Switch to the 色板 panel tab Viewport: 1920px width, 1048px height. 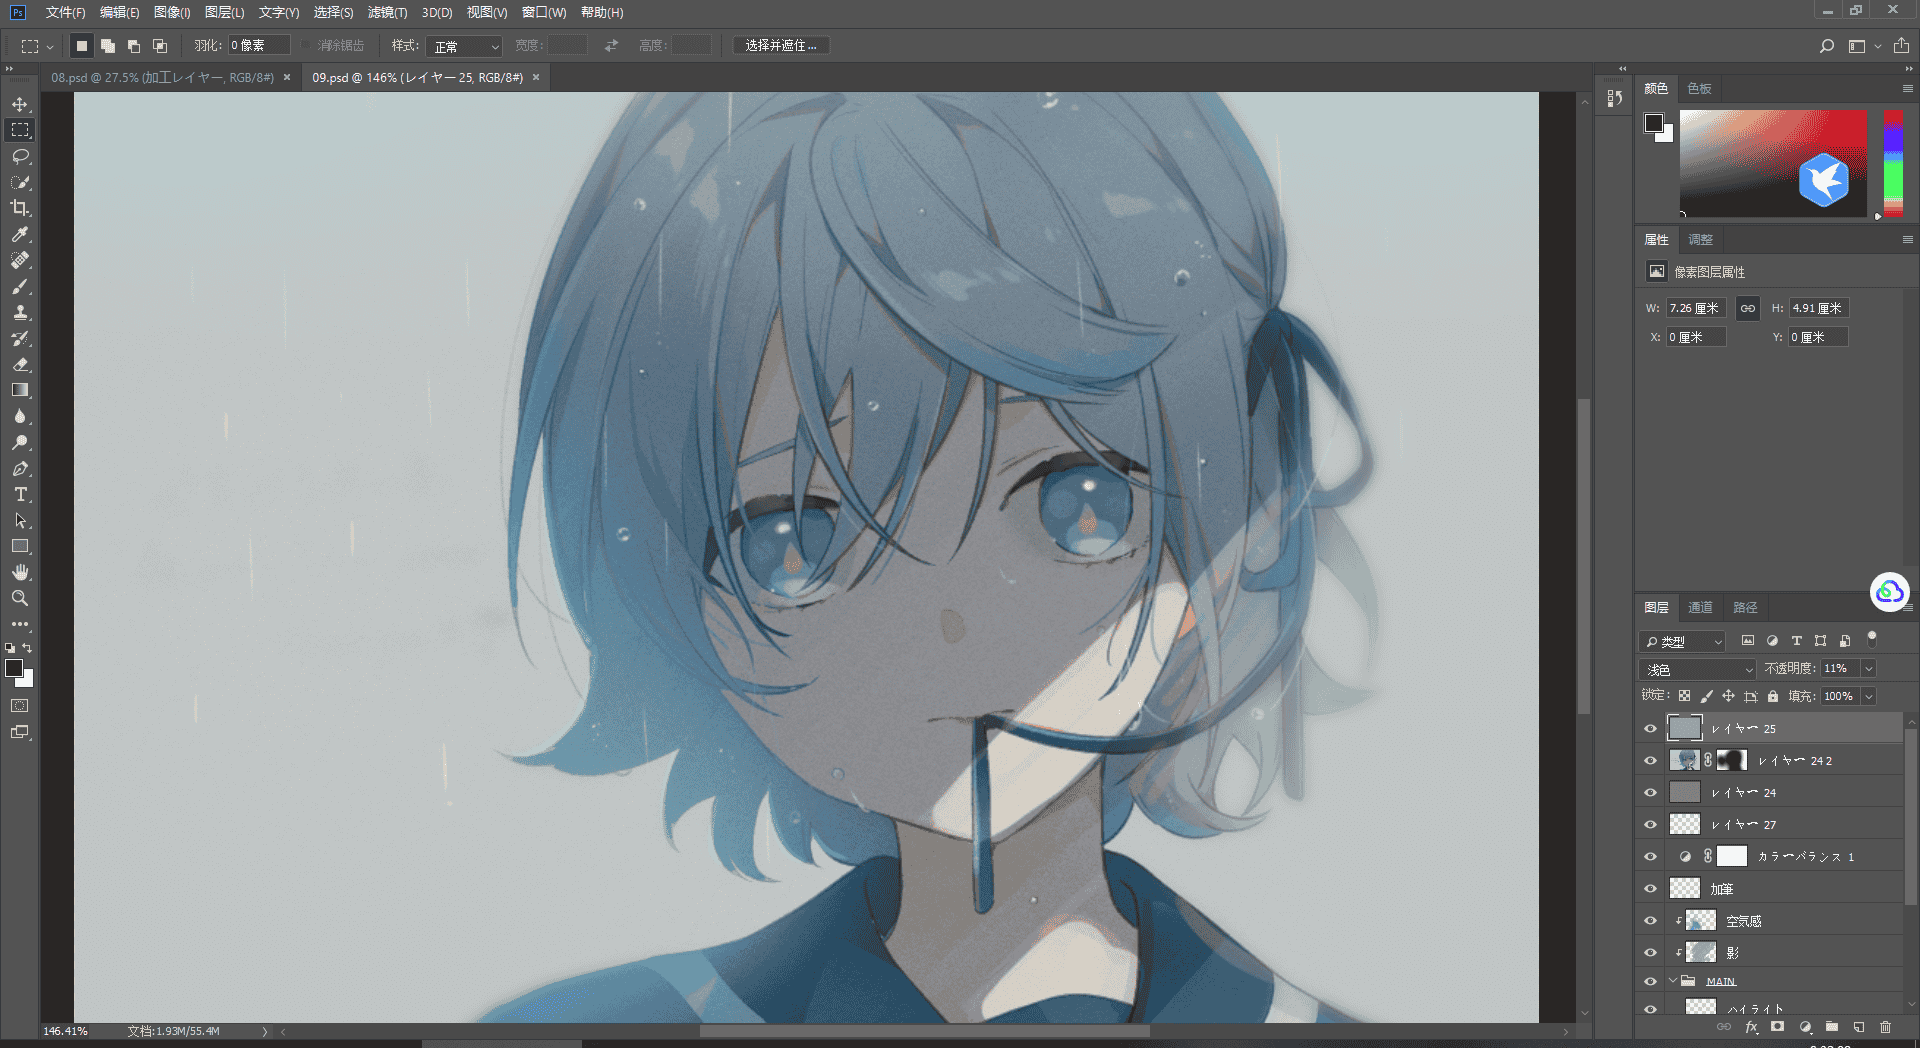(1699, 89)
